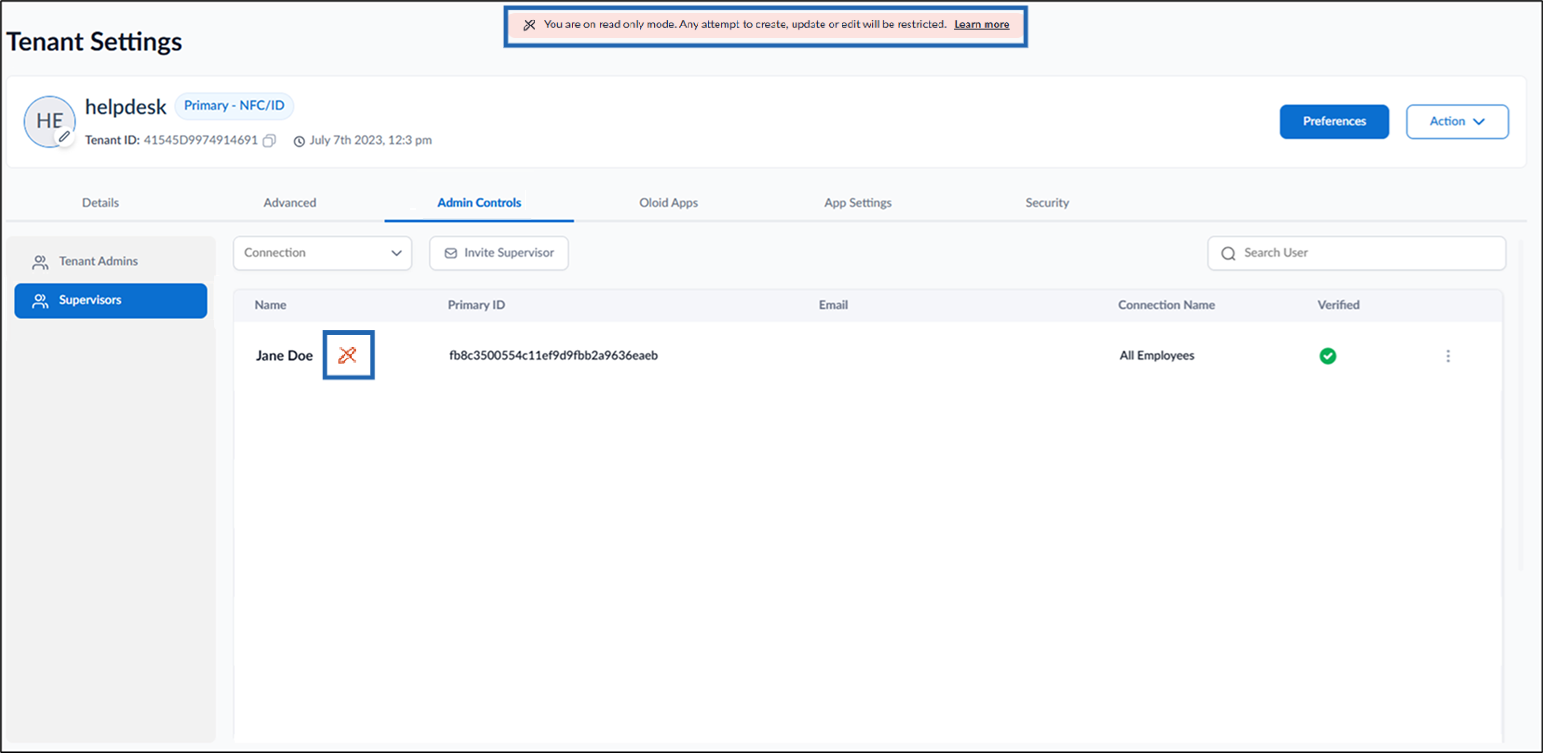1543x753 pixels.
Task: Click the Jane Doe name cell
Action: pos(284,356)
